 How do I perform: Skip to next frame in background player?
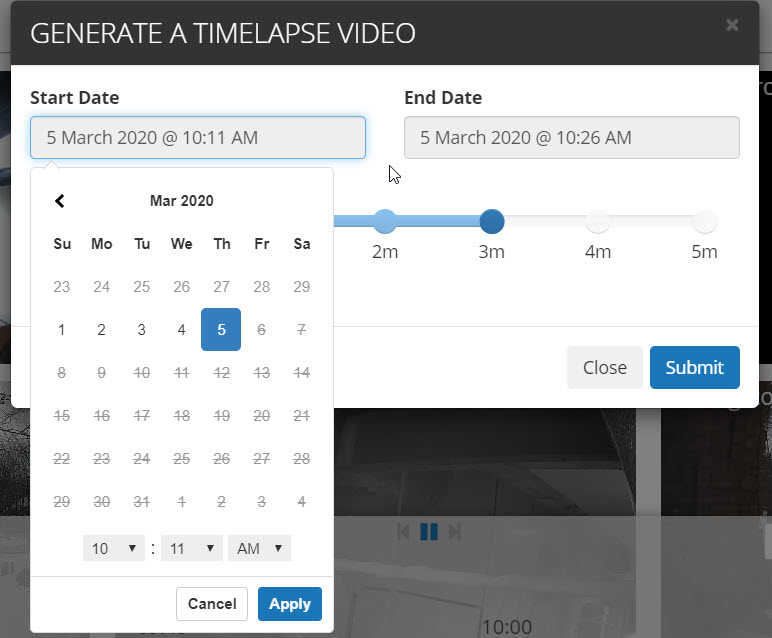coord(454,532)
